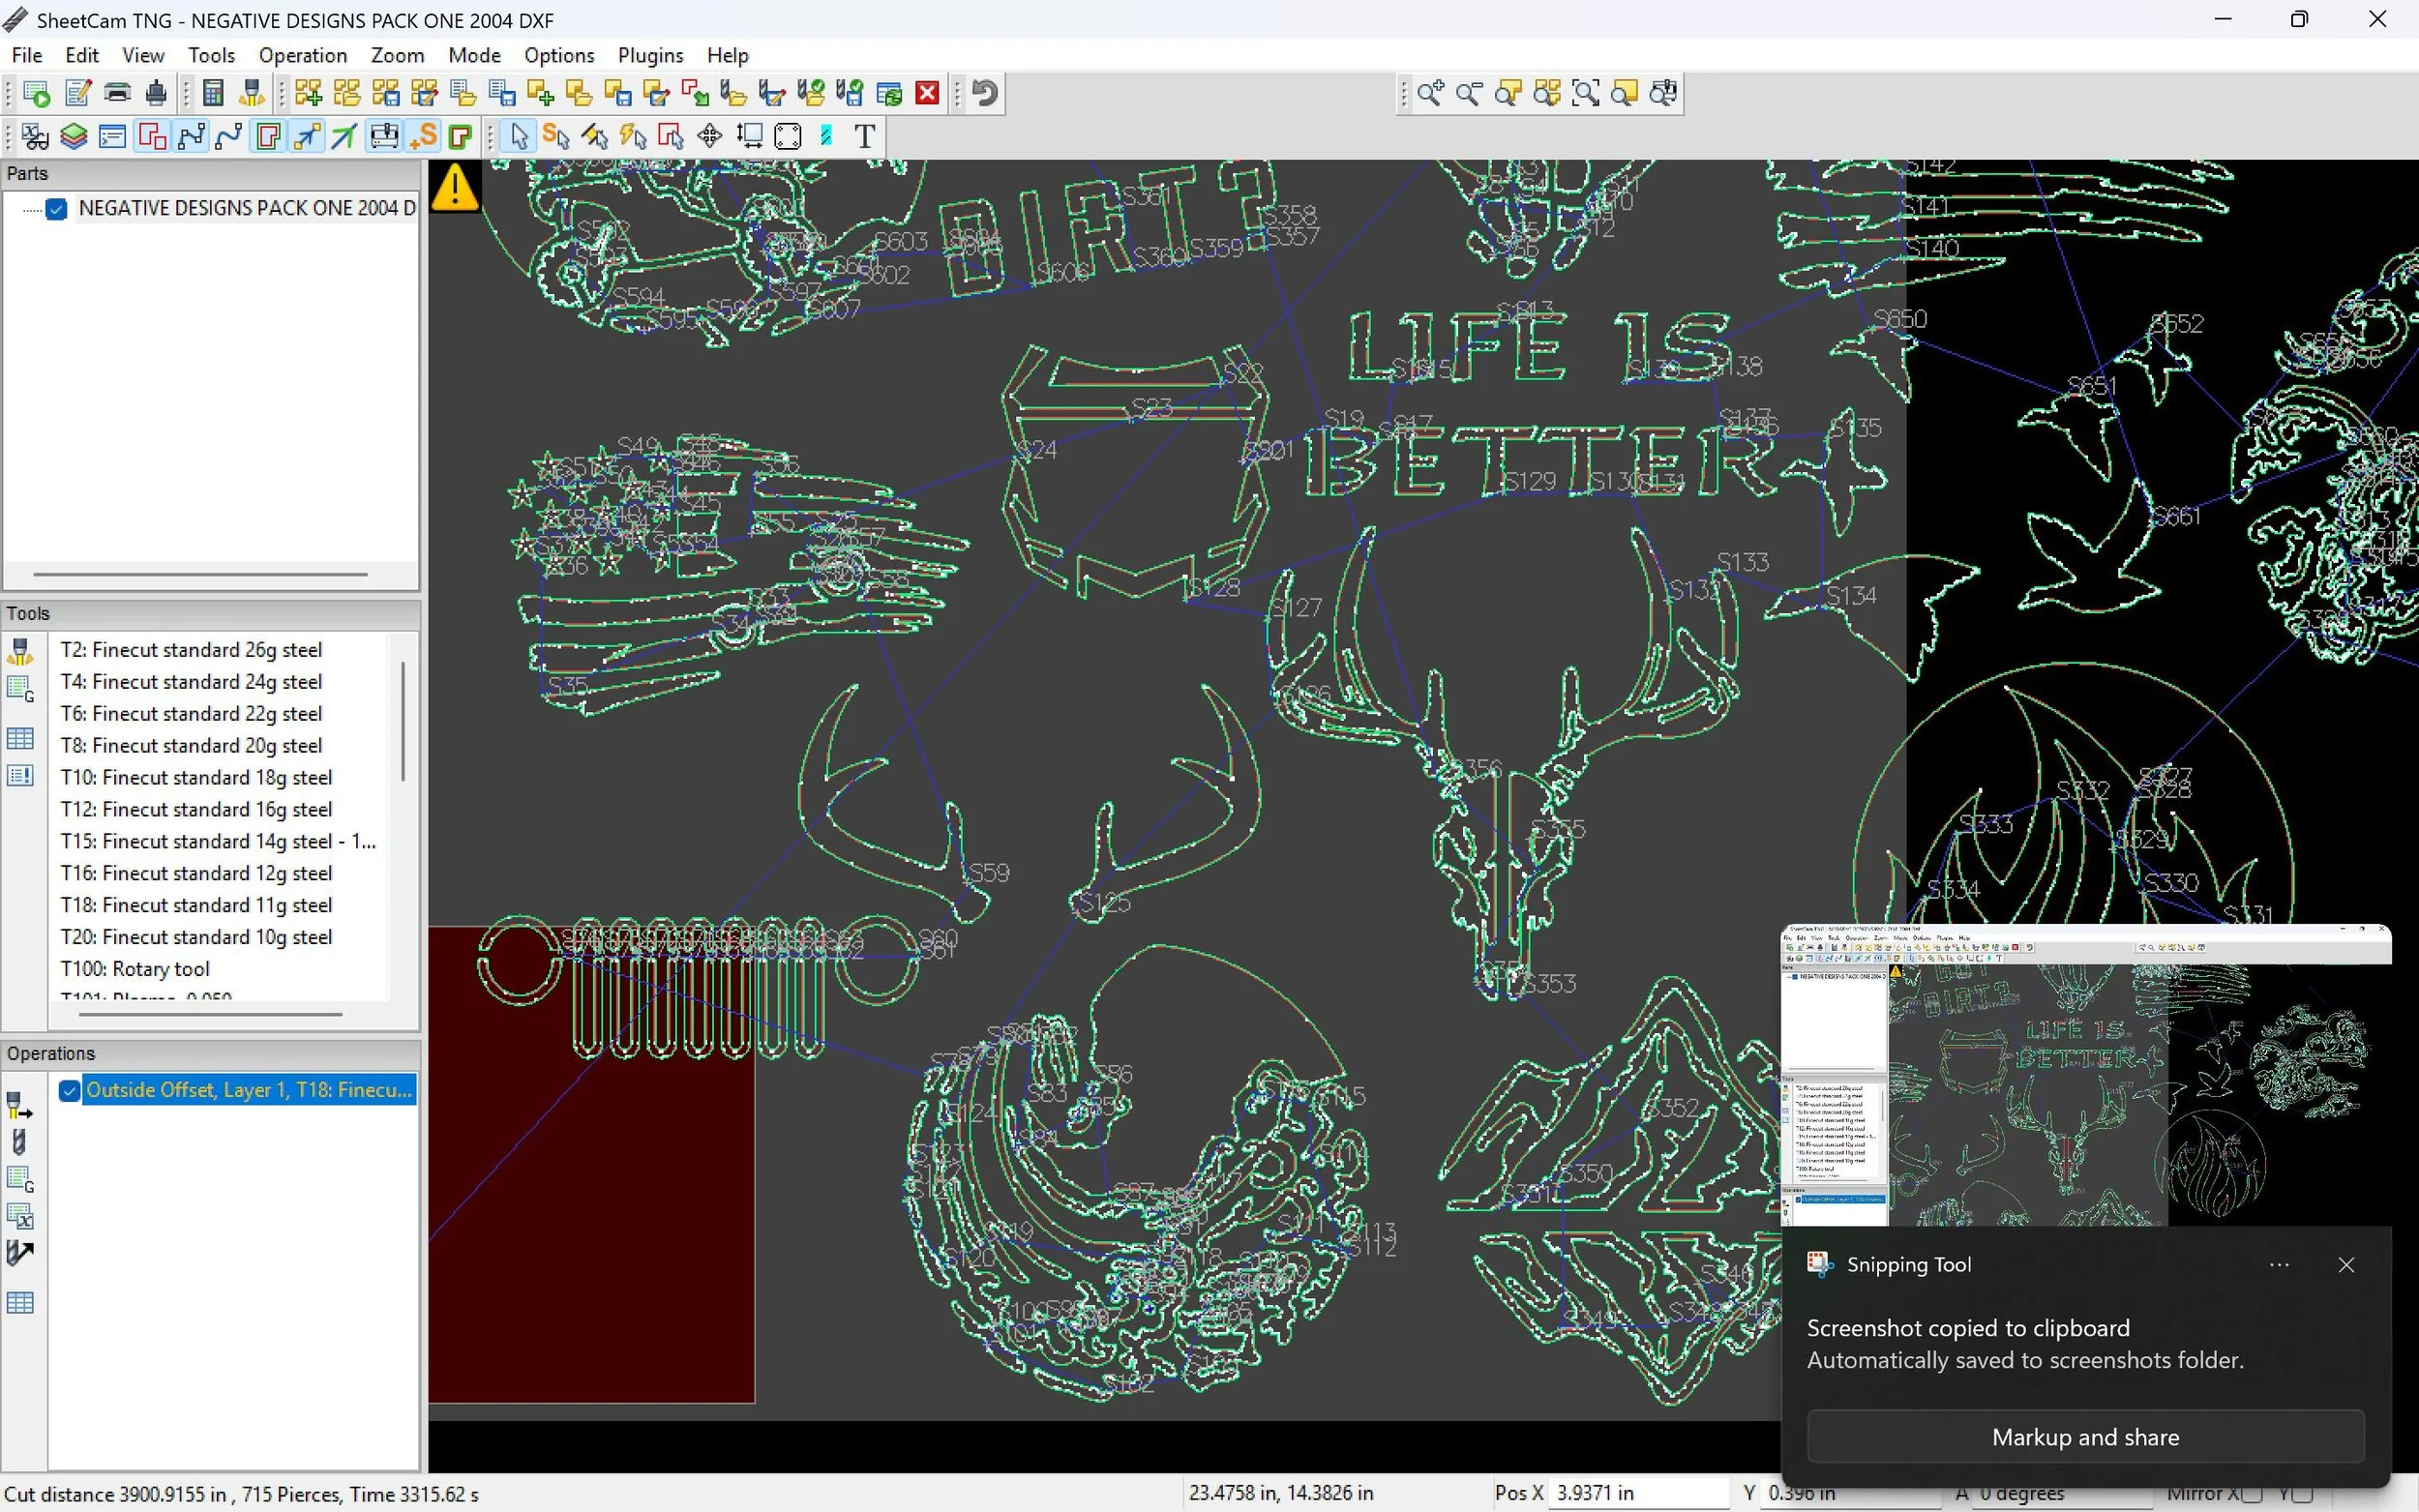Viewport: 2419px width, 1512px height.
Task: Open the Operation menu
Action: [302, 55]
